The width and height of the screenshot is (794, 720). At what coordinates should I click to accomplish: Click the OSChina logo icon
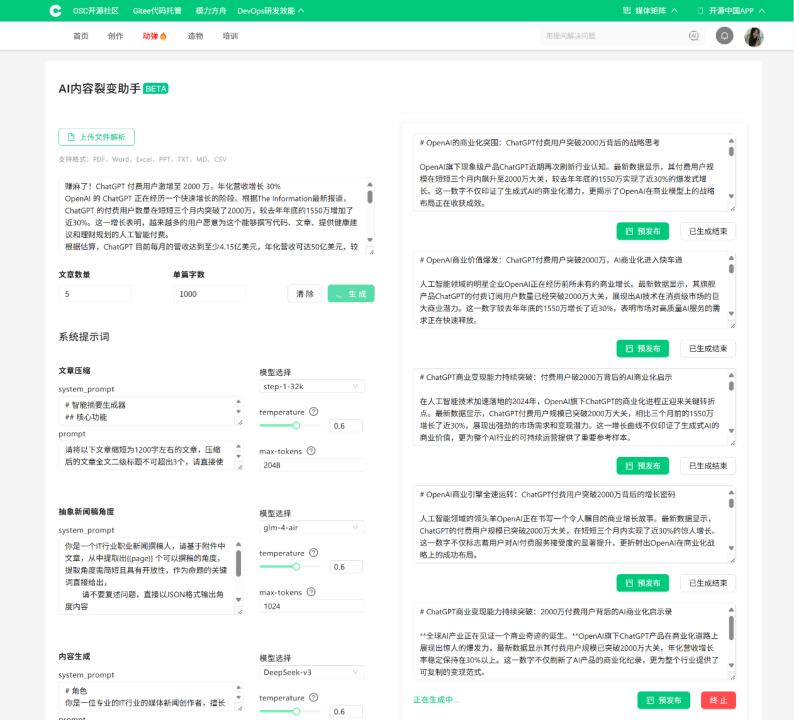click(56, 11)
